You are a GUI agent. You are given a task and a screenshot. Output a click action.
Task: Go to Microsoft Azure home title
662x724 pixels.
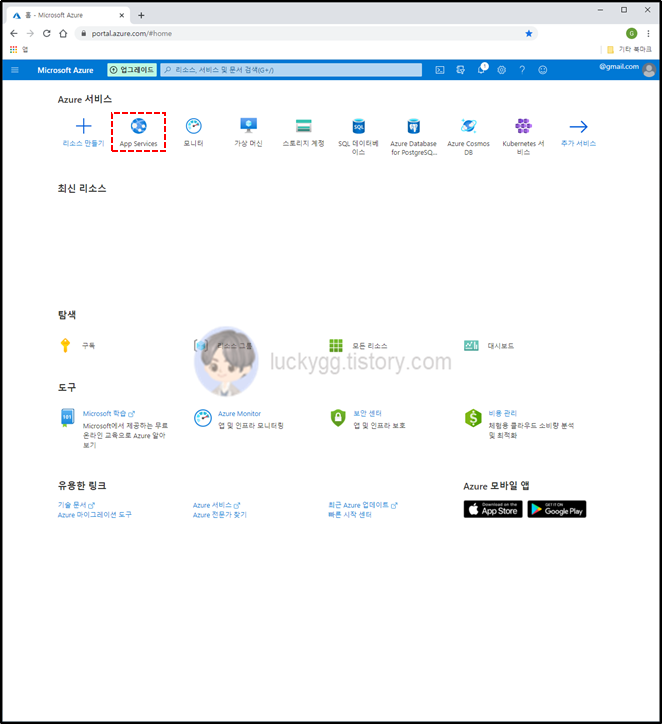point(65,70)
